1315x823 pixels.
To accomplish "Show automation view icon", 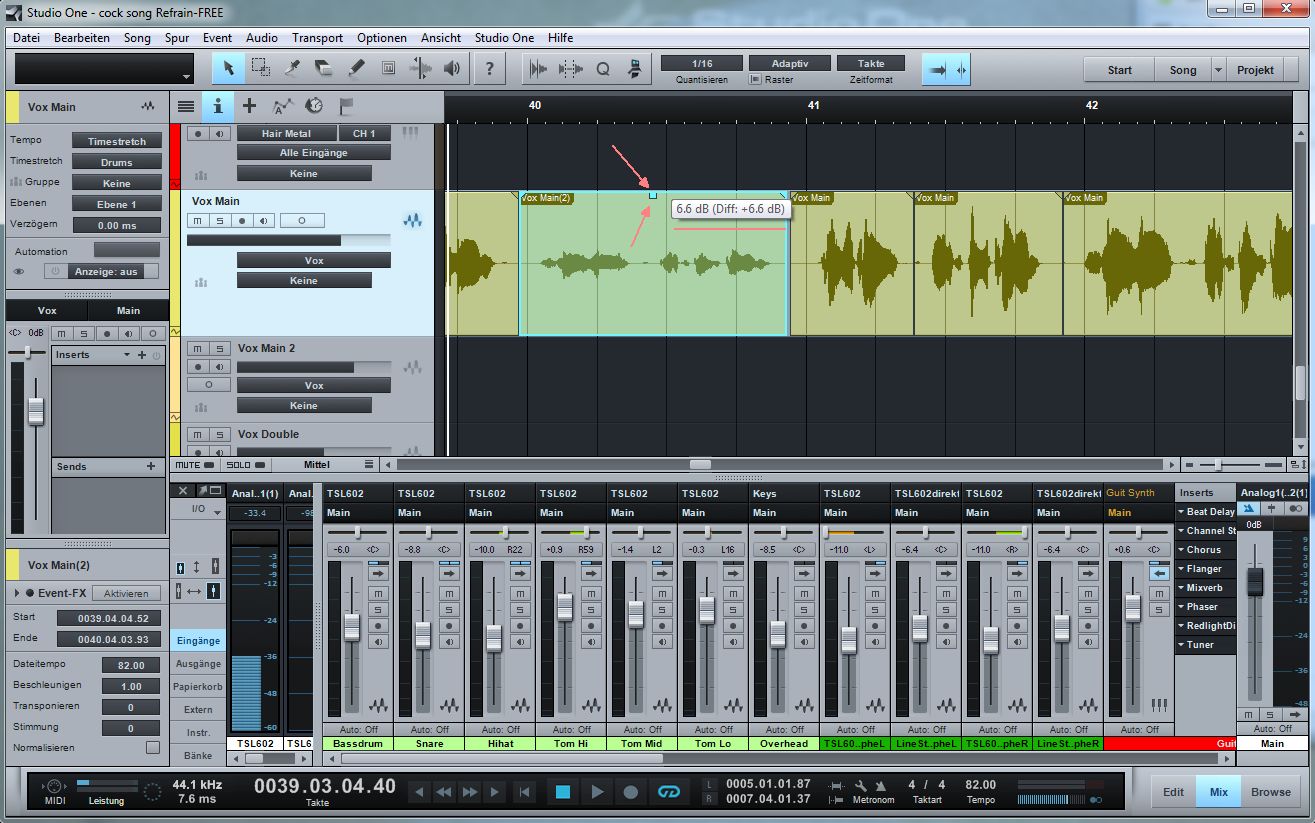I will tap(282, 106).
